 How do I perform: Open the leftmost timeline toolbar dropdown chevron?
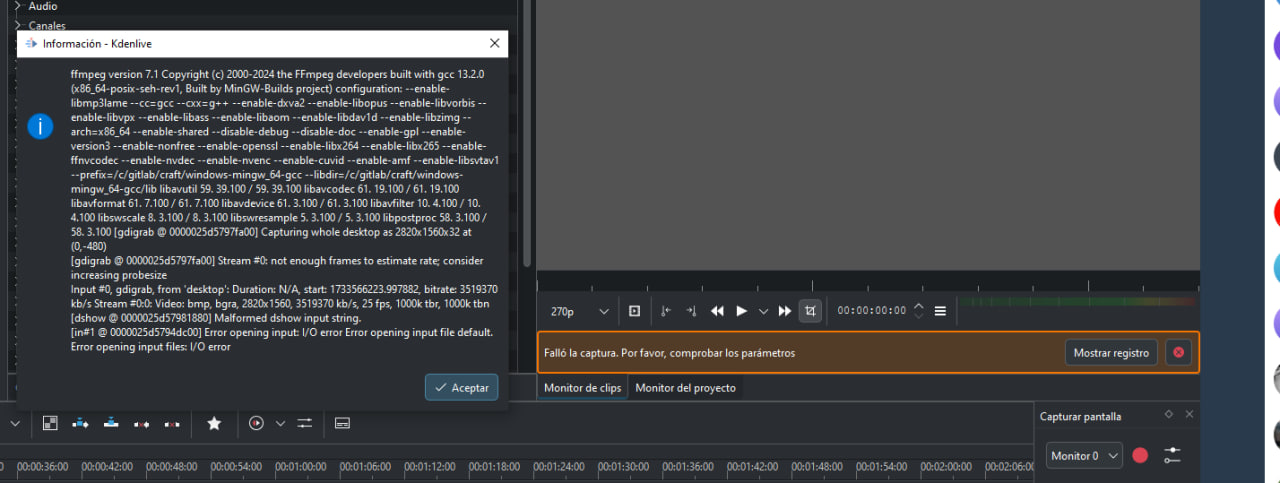pyautogui.click(x=14, y=423)
